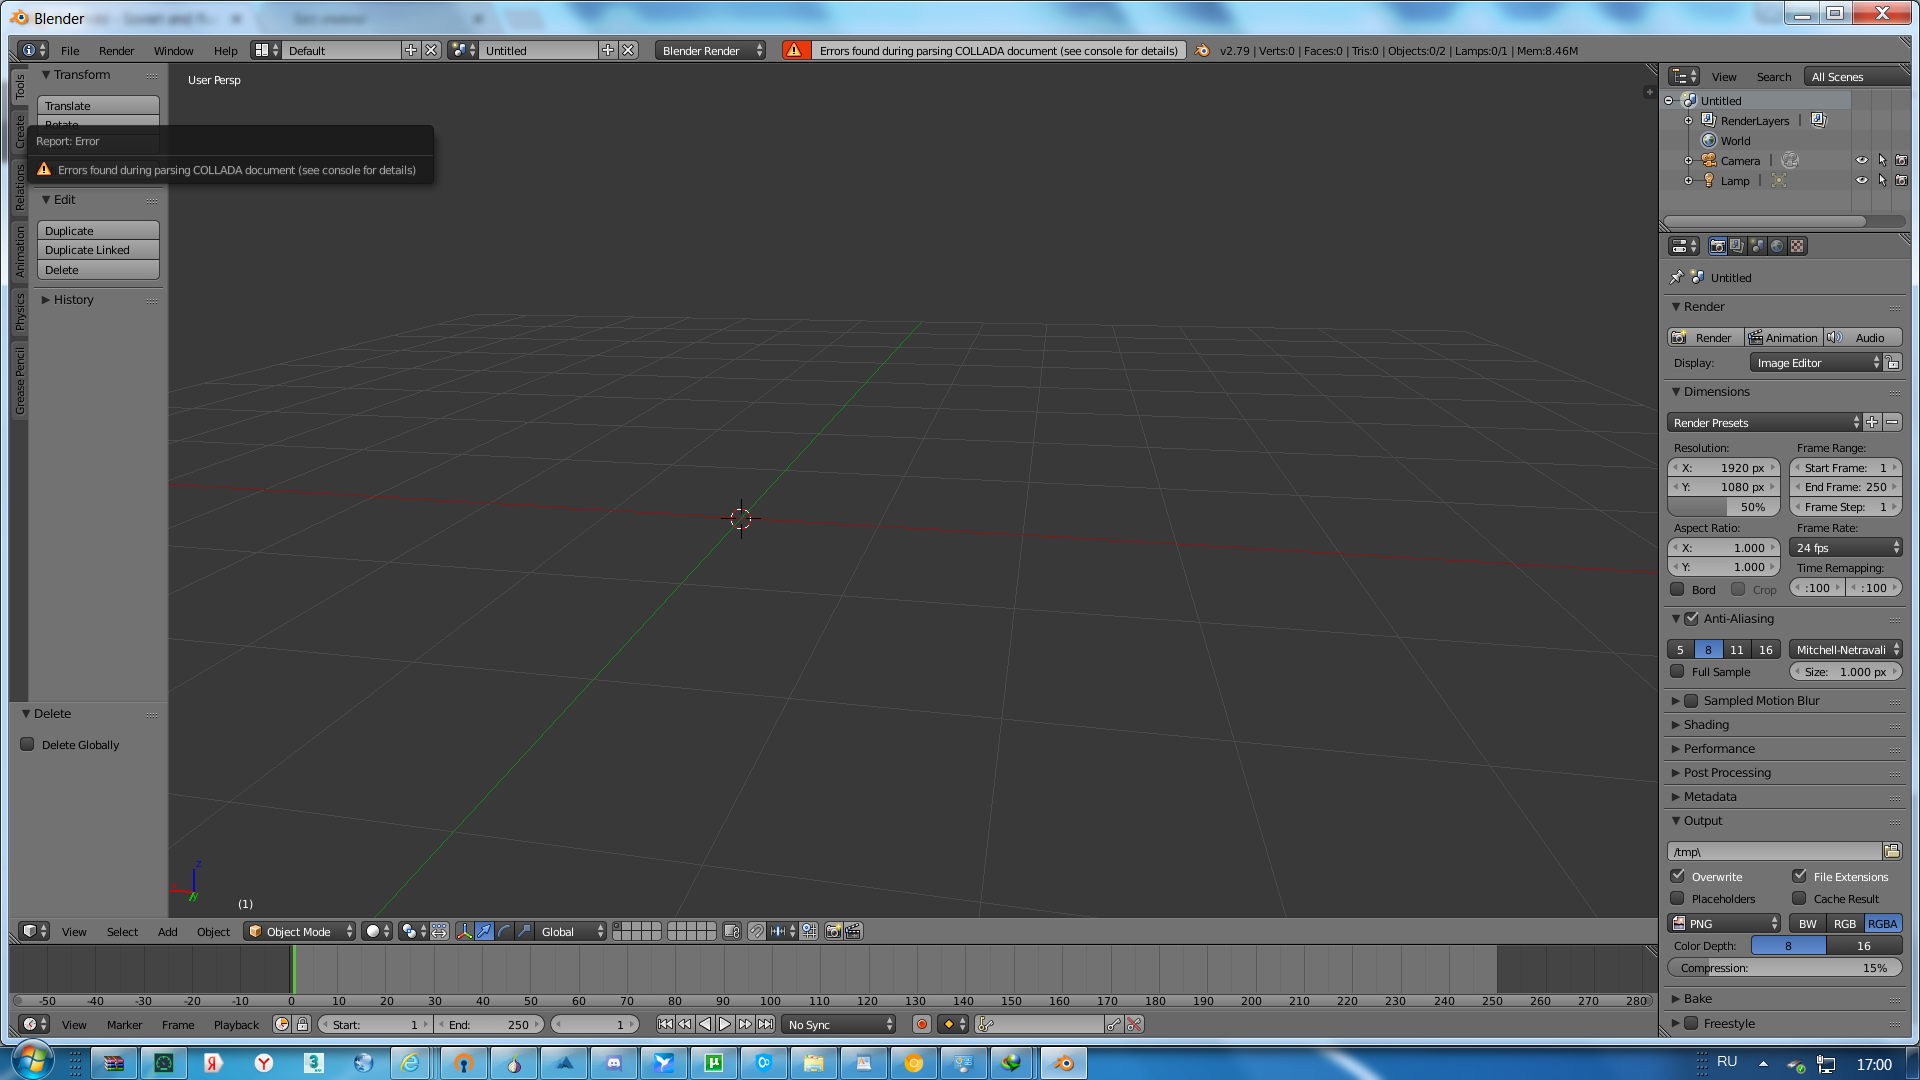
Task: Toggle lock camera and layers icon
Action: pyautogui.click(x=732, y=931)
